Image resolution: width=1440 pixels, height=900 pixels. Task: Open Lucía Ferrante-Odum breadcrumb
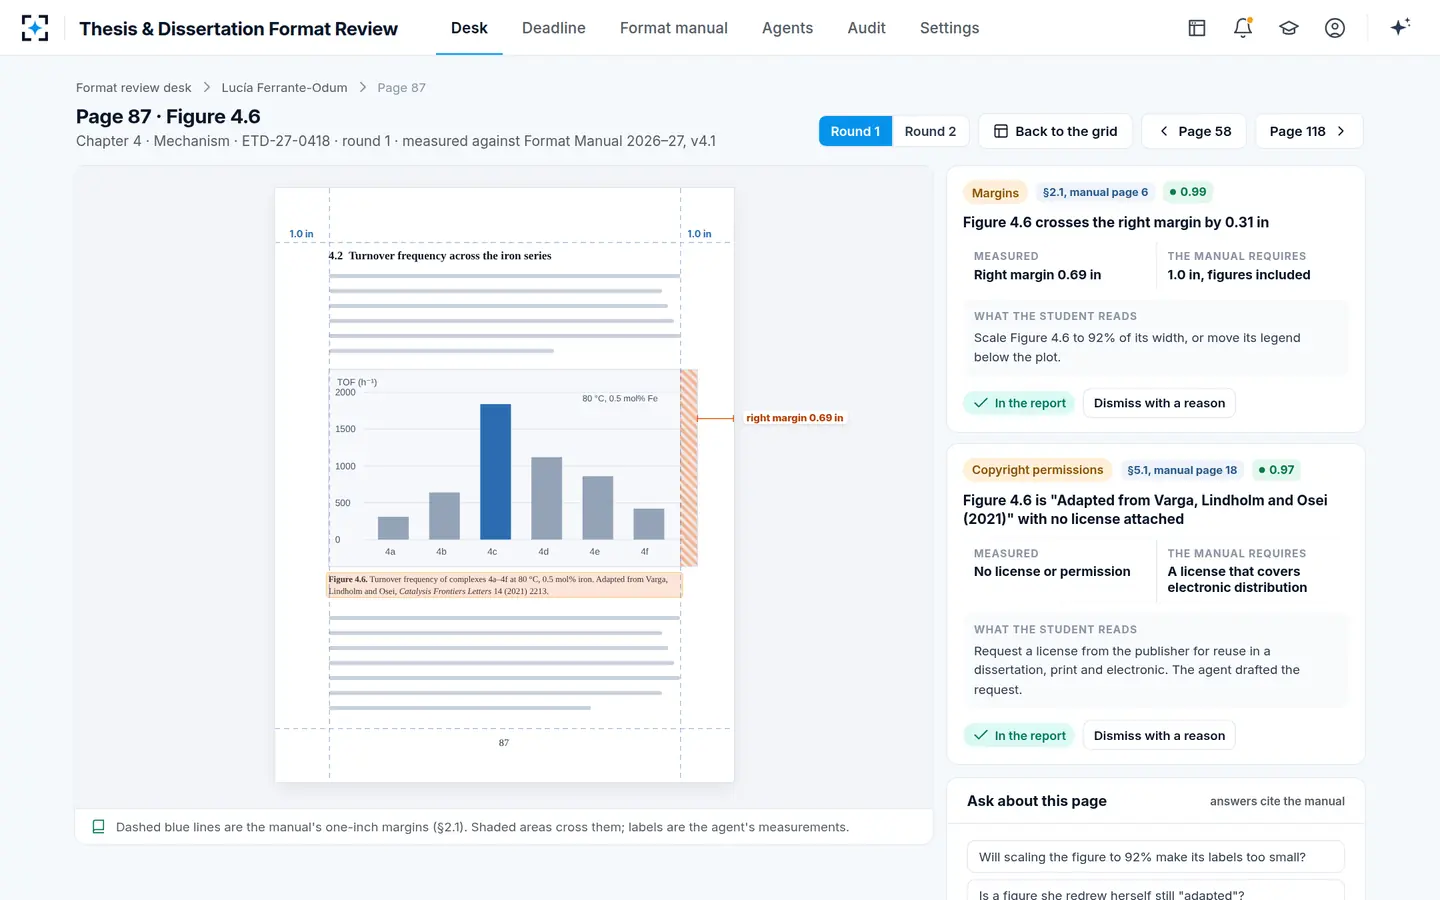tap(284, 88)
